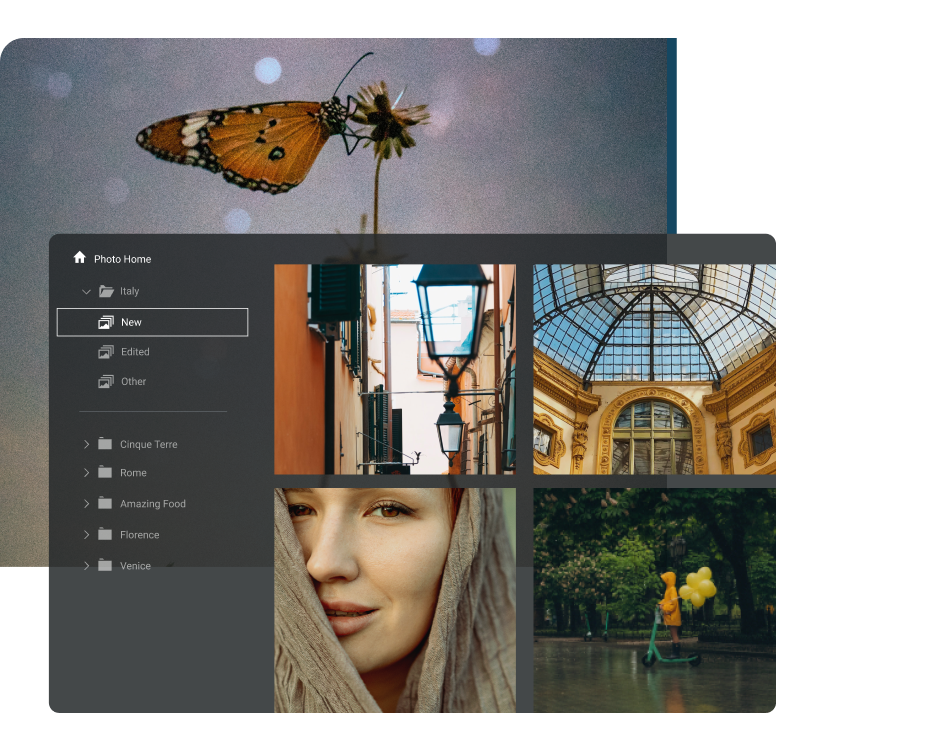Click the album icon beside Other
This screenshot has height=752, width=950.
[x=106, y=382]
